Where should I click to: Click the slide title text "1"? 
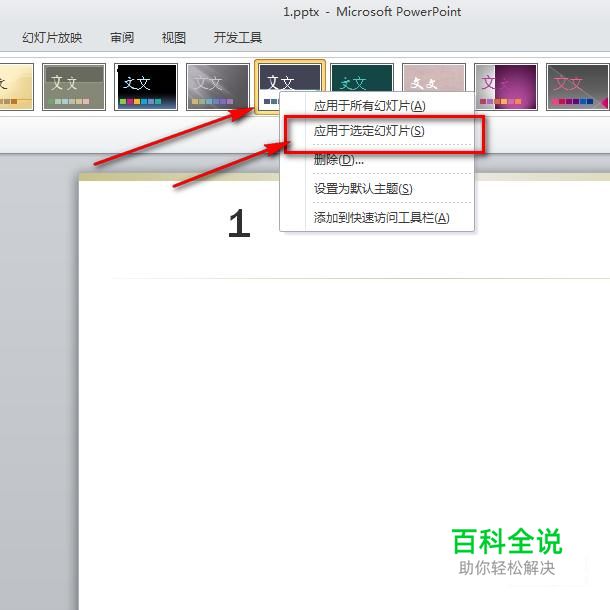coord(239,223)
